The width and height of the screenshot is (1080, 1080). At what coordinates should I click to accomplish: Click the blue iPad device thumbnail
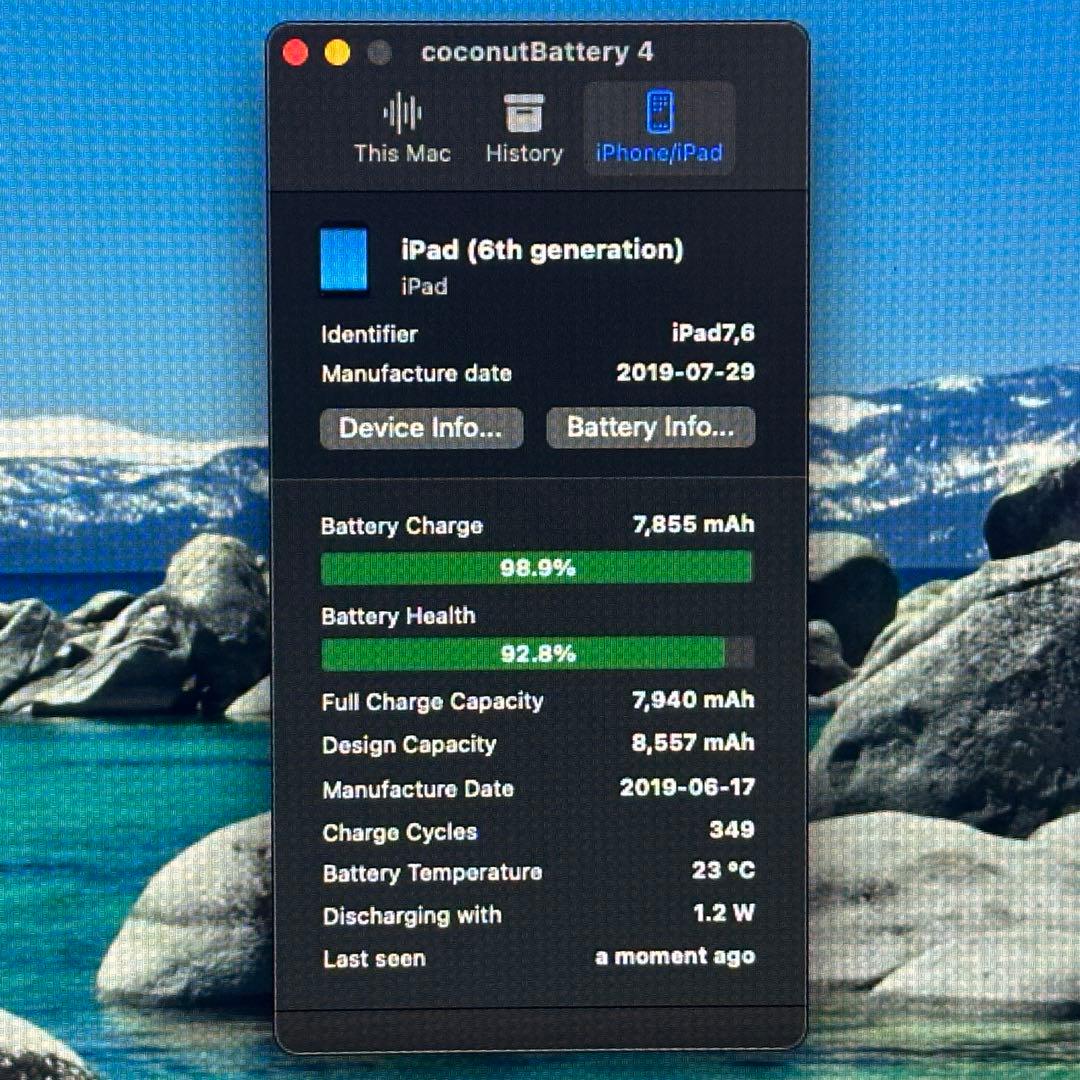tap(344, 261)
